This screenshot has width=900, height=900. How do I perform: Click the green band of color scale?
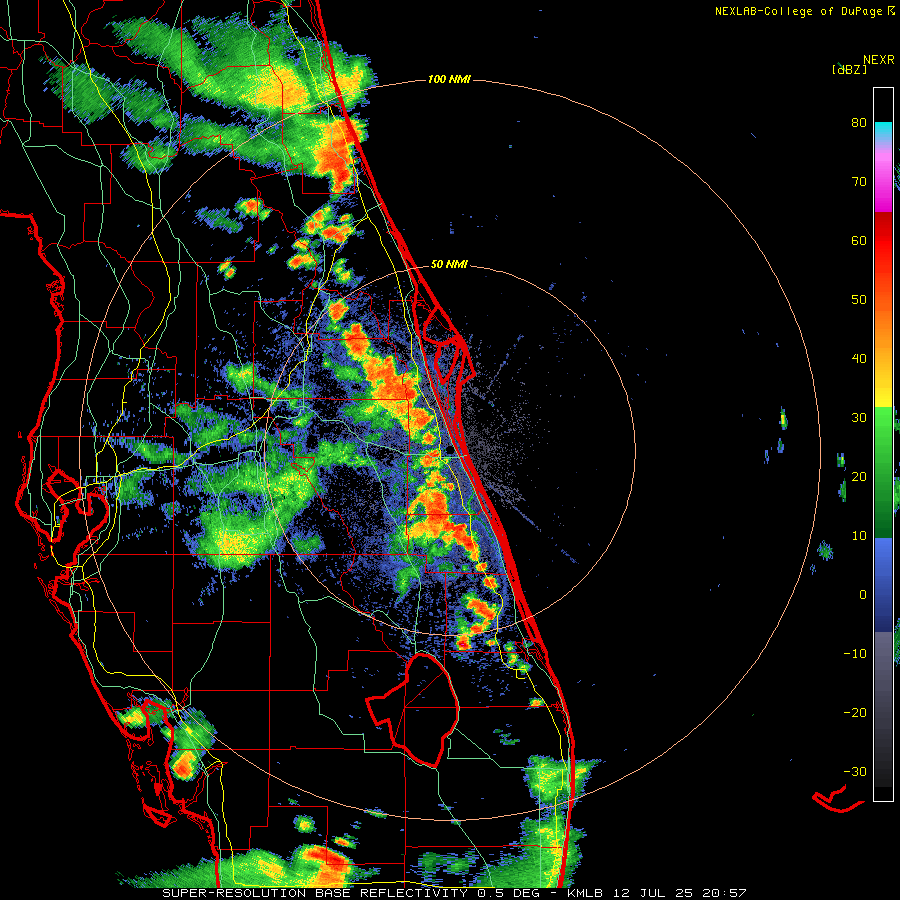(x=883, y=472)
